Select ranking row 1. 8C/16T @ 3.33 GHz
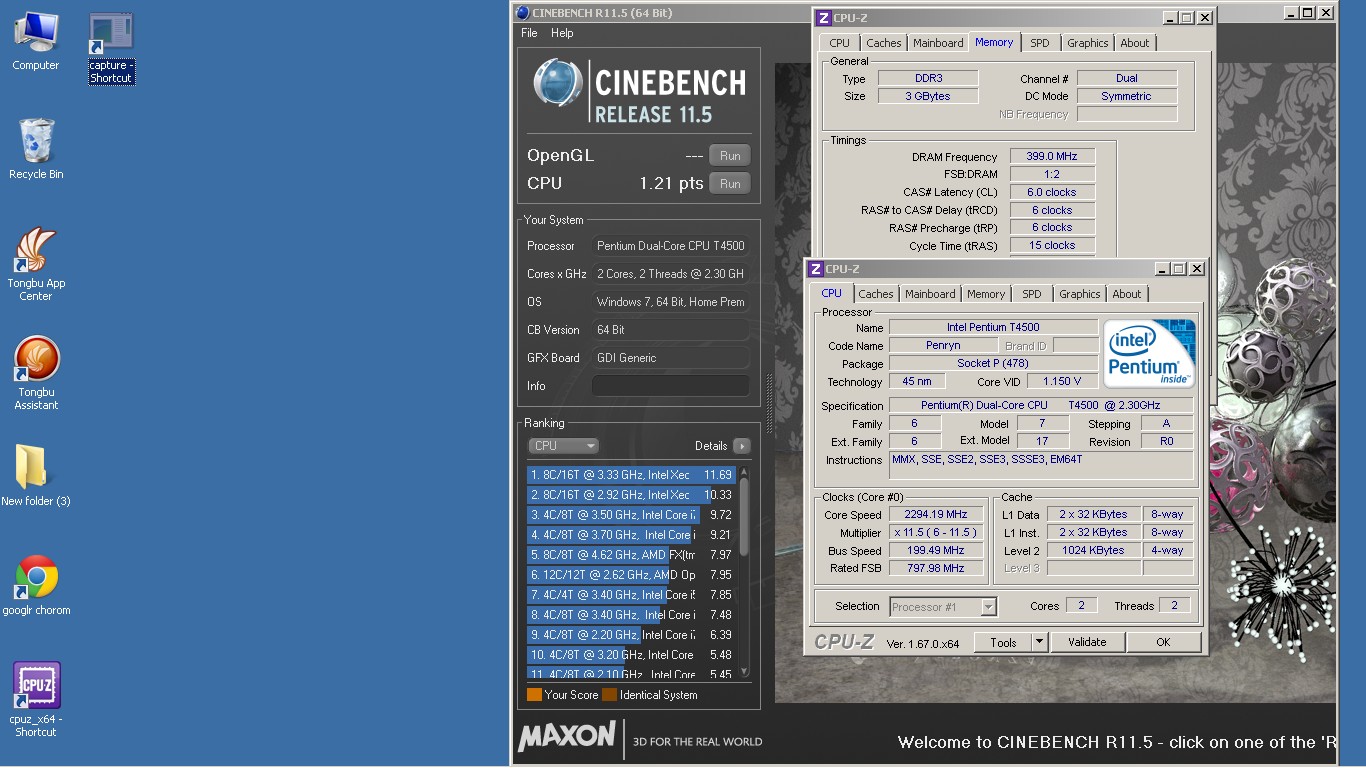The width and height of the screenshot is (1366, 768). [631, 475]
